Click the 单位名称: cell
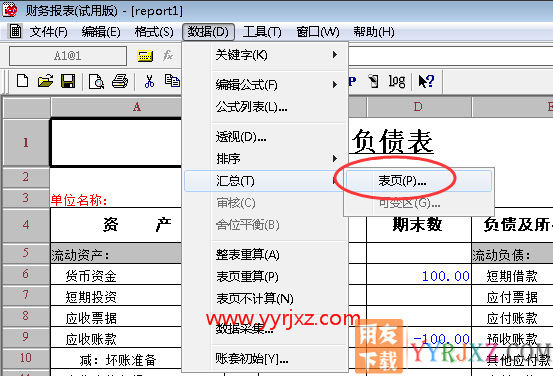This screenshot has height=376, width=553. click(x=79, y=200)
